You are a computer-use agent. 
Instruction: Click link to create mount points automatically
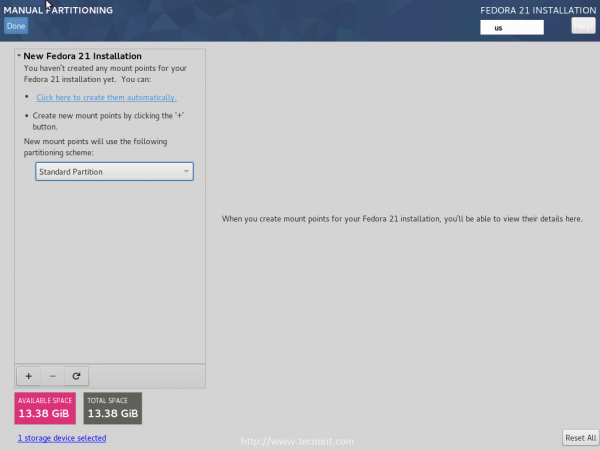point(106,97)
